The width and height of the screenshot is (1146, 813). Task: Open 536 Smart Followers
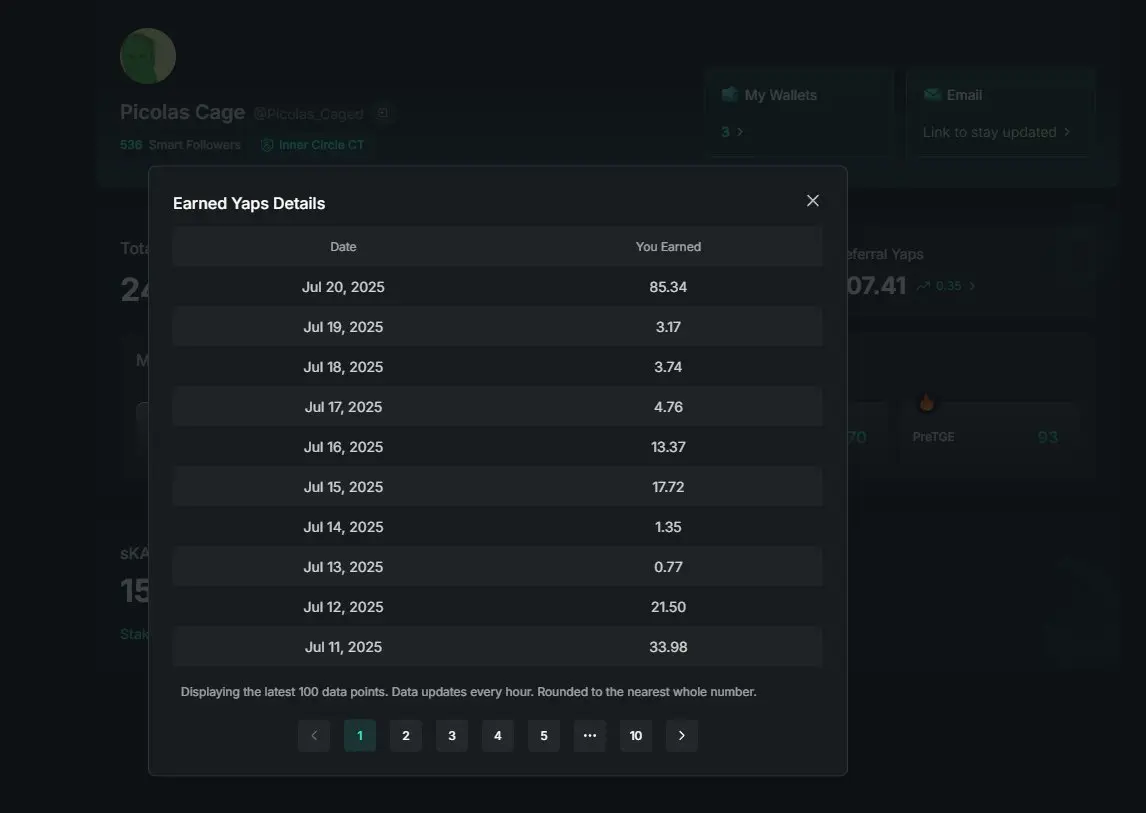(x=180, y=145)
